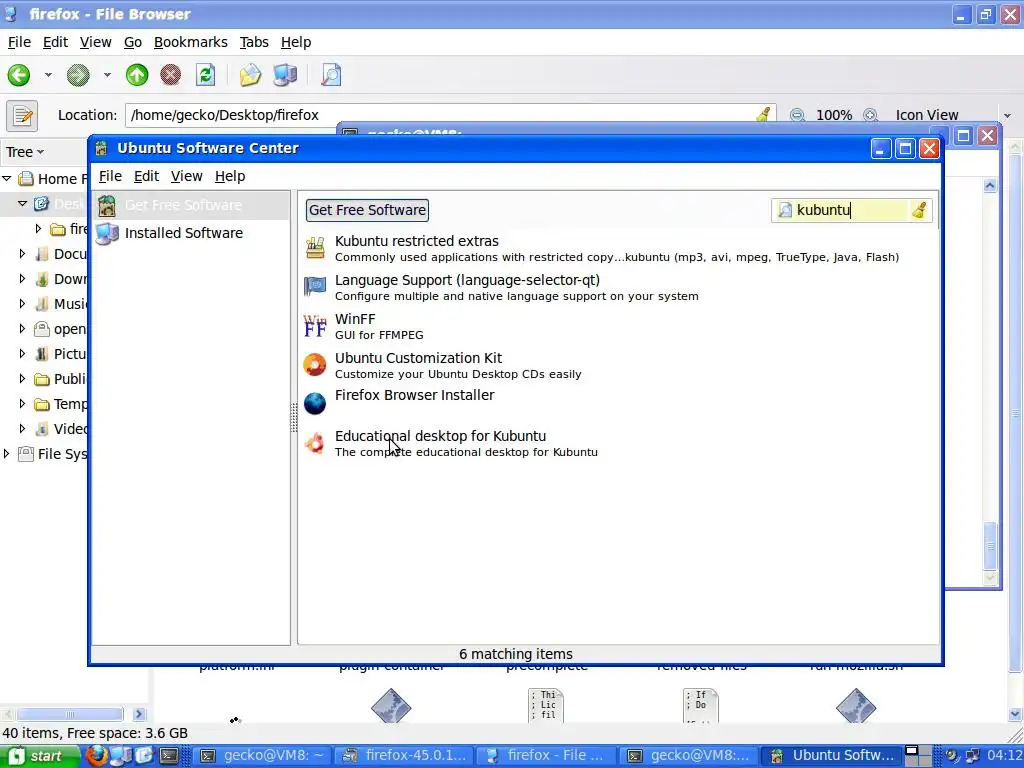Select Get Free Software in sidebar
This screenshot has height=768, width=1024.
click(191, 205)
